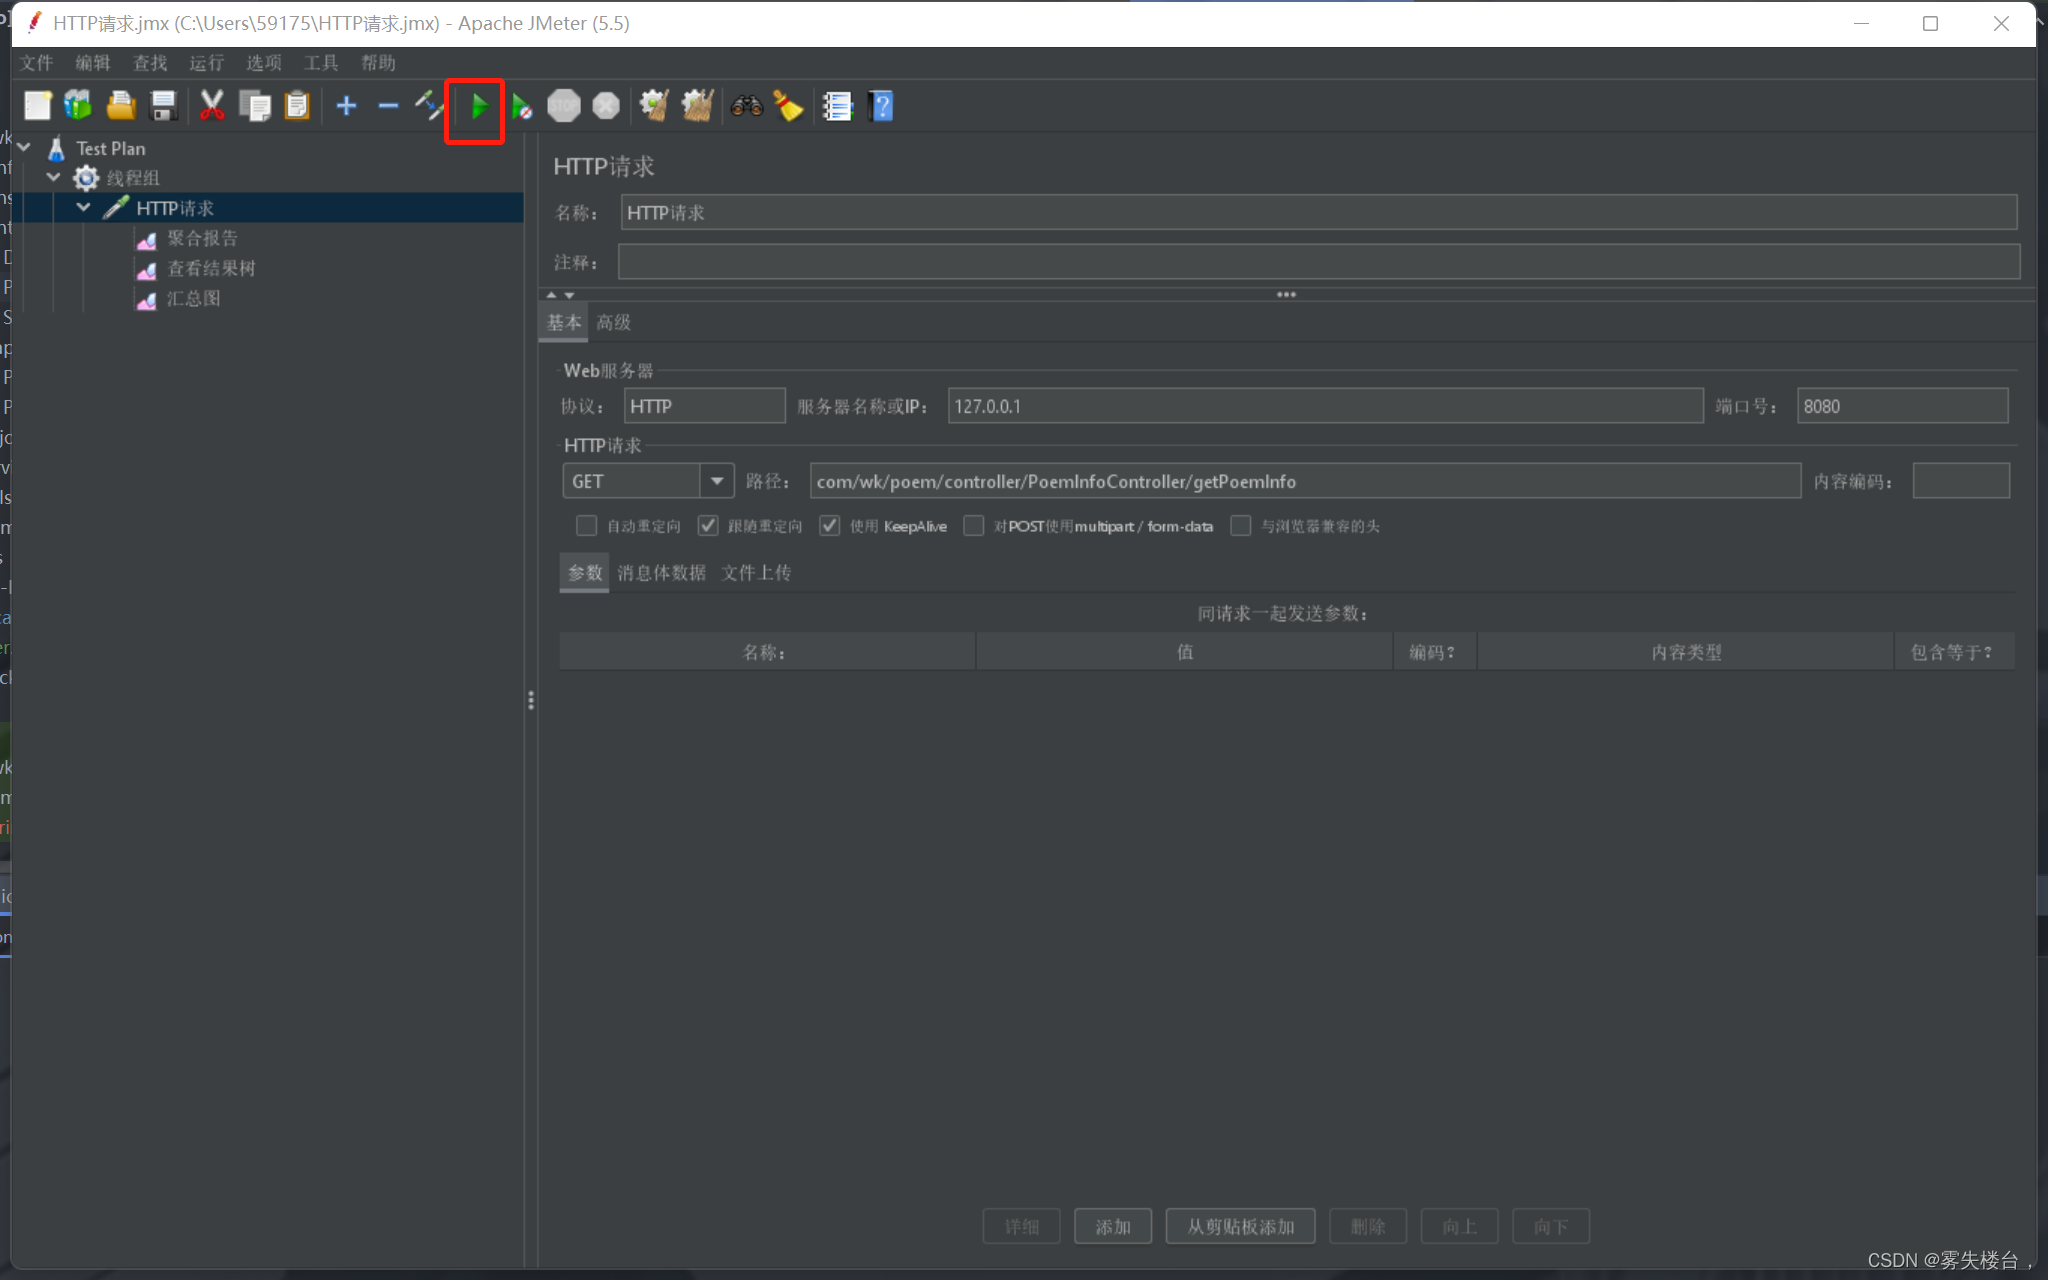
Task: Click the Clear All results icon
Action: [697, 105]
